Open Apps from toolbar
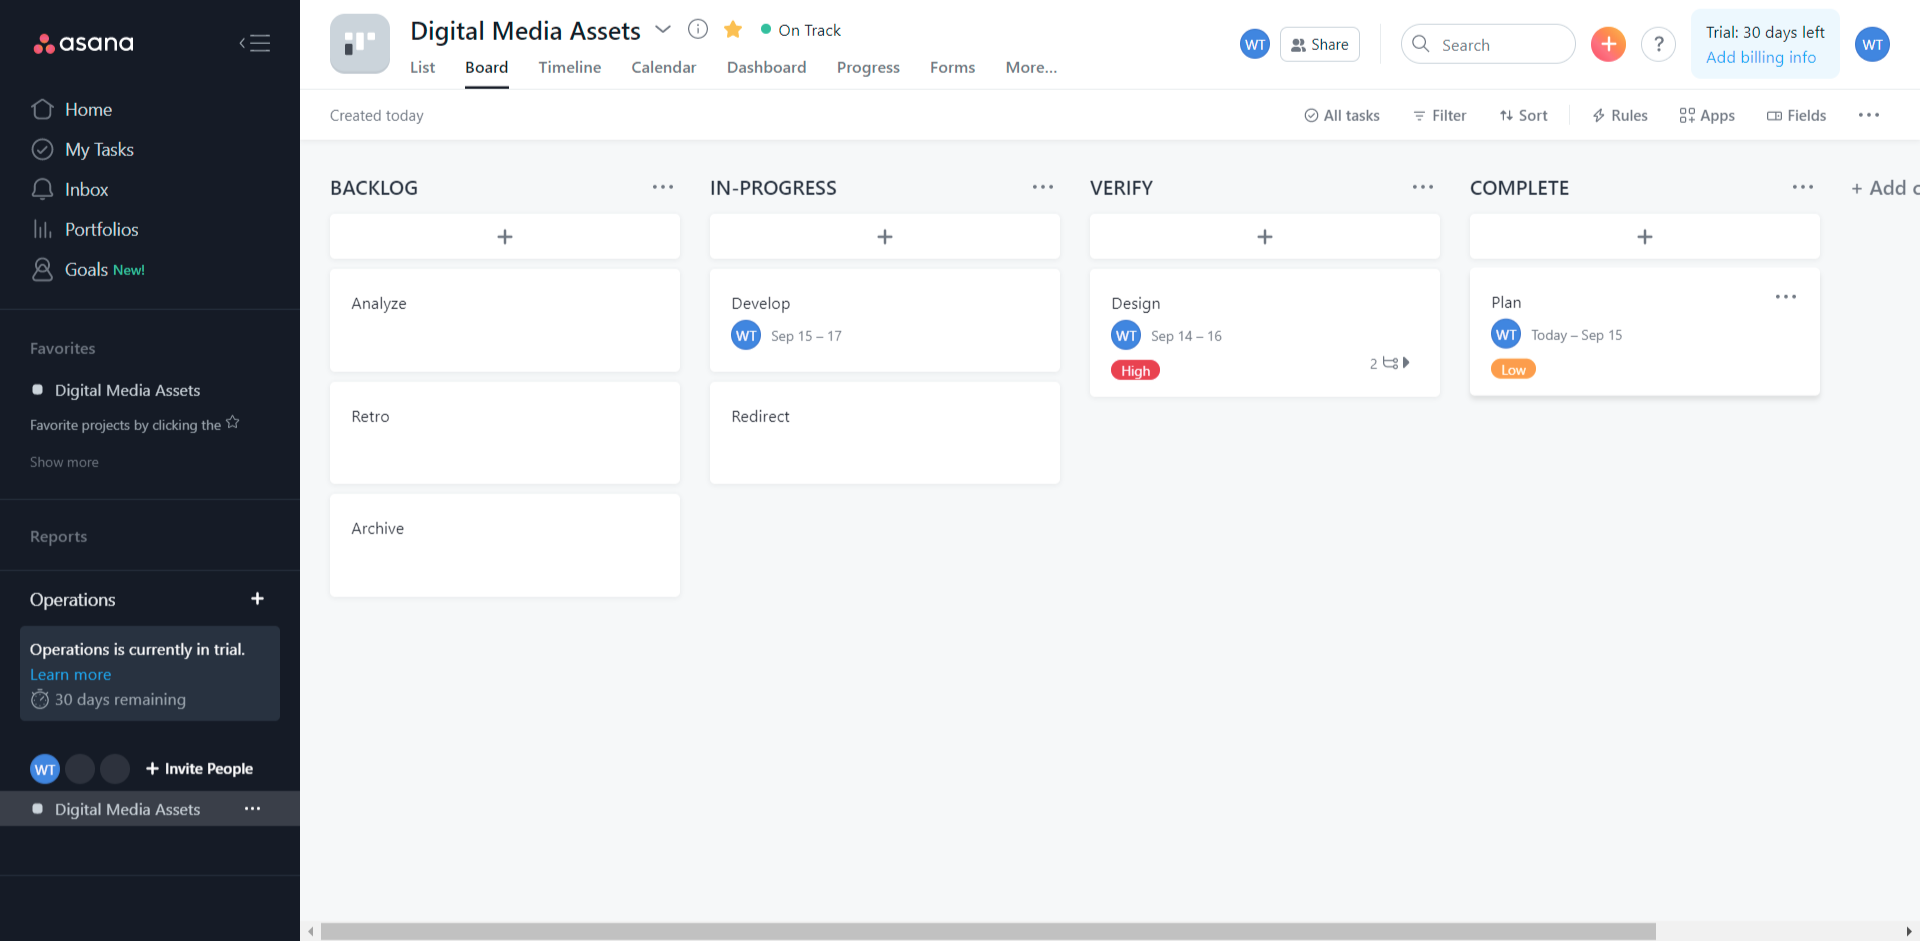Screen dimensions: 1920x941 click(1707, 115)
